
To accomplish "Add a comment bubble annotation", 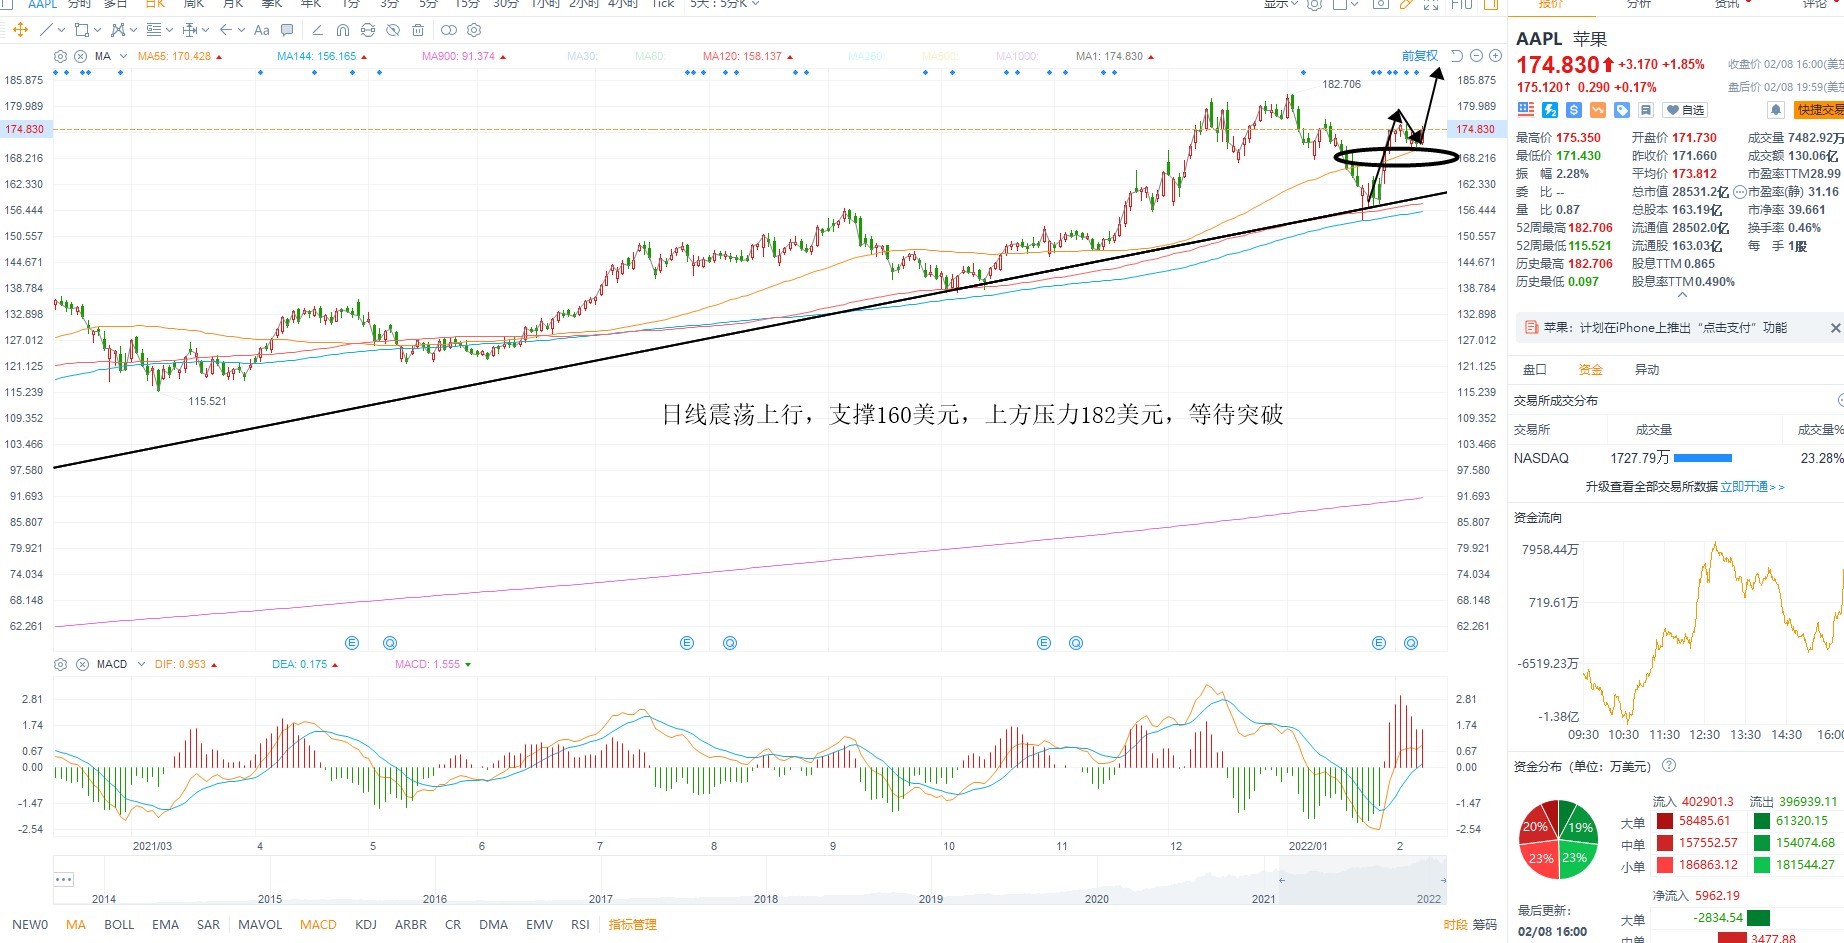I will (x=288, y=30).
